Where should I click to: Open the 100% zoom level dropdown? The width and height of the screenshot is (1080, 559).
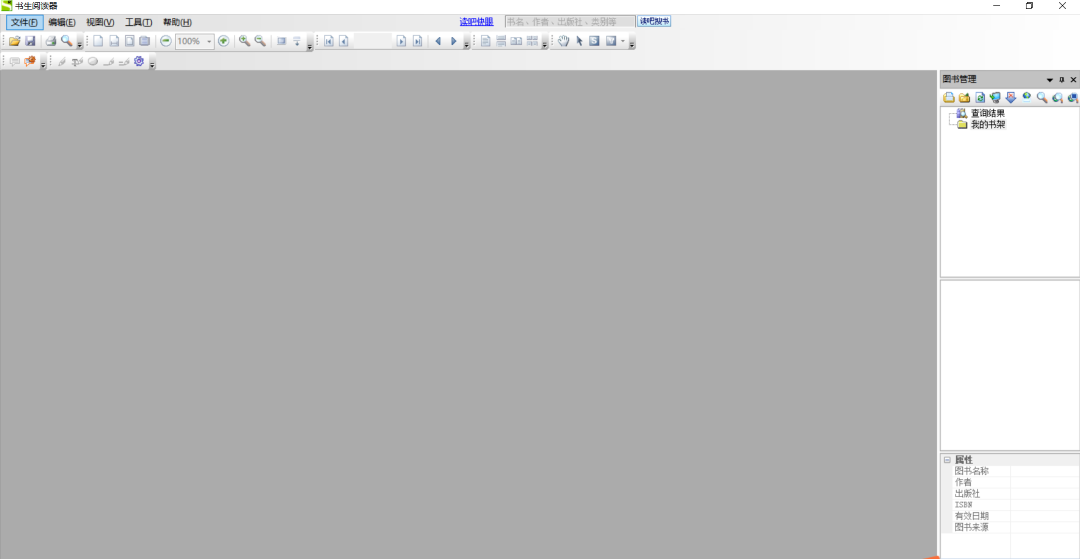pyautogui.click(x=209, y=41)
